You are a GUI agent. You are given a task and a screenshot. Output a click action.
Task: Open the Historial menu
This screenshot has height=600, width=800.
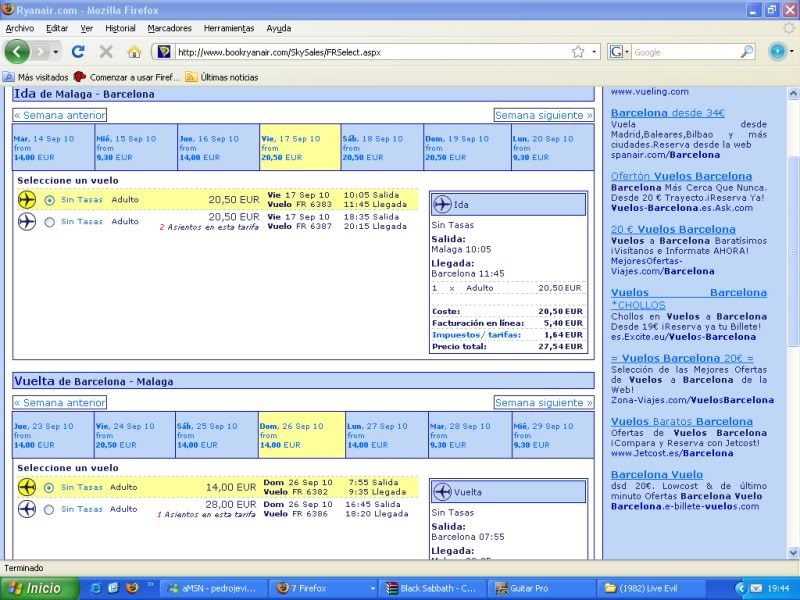[120, 29]
